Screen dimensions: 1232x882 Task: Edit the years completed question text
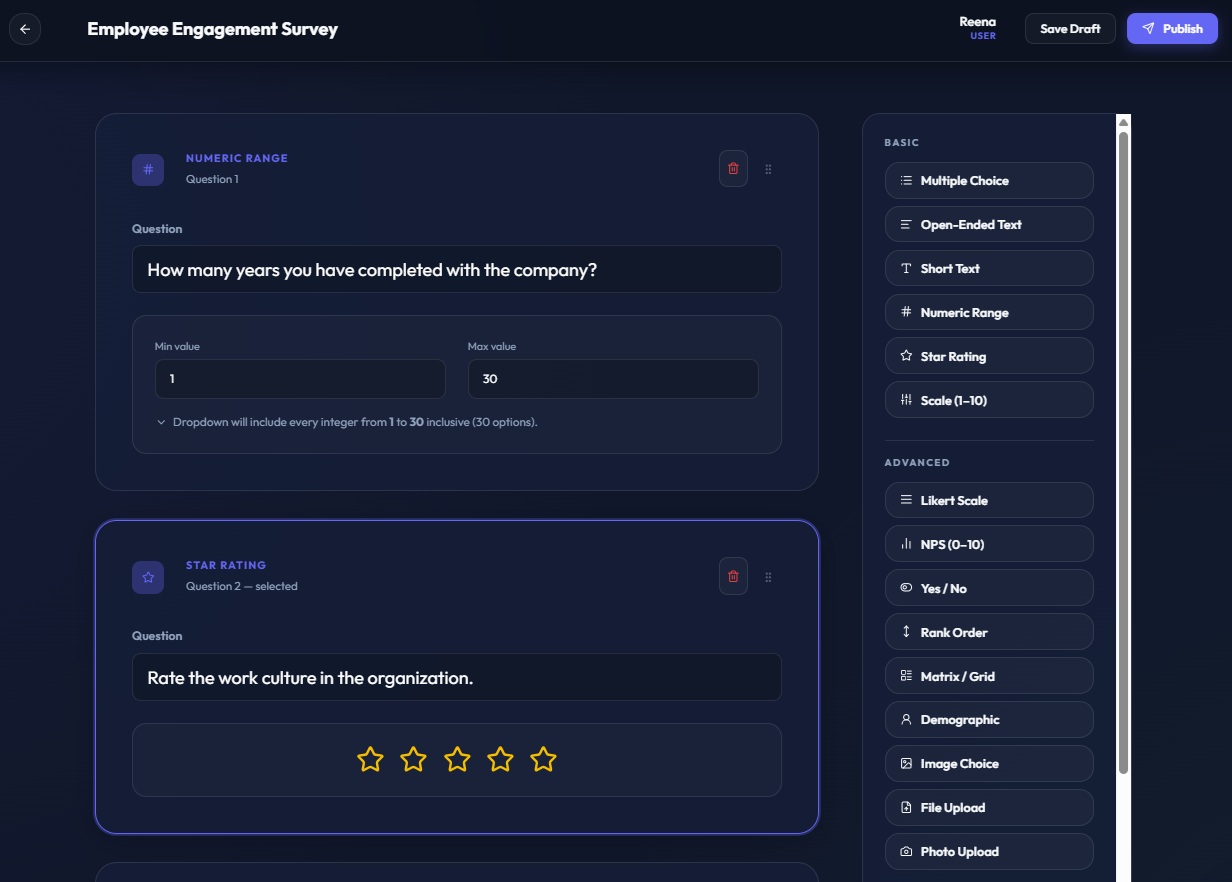coord(457,269)
